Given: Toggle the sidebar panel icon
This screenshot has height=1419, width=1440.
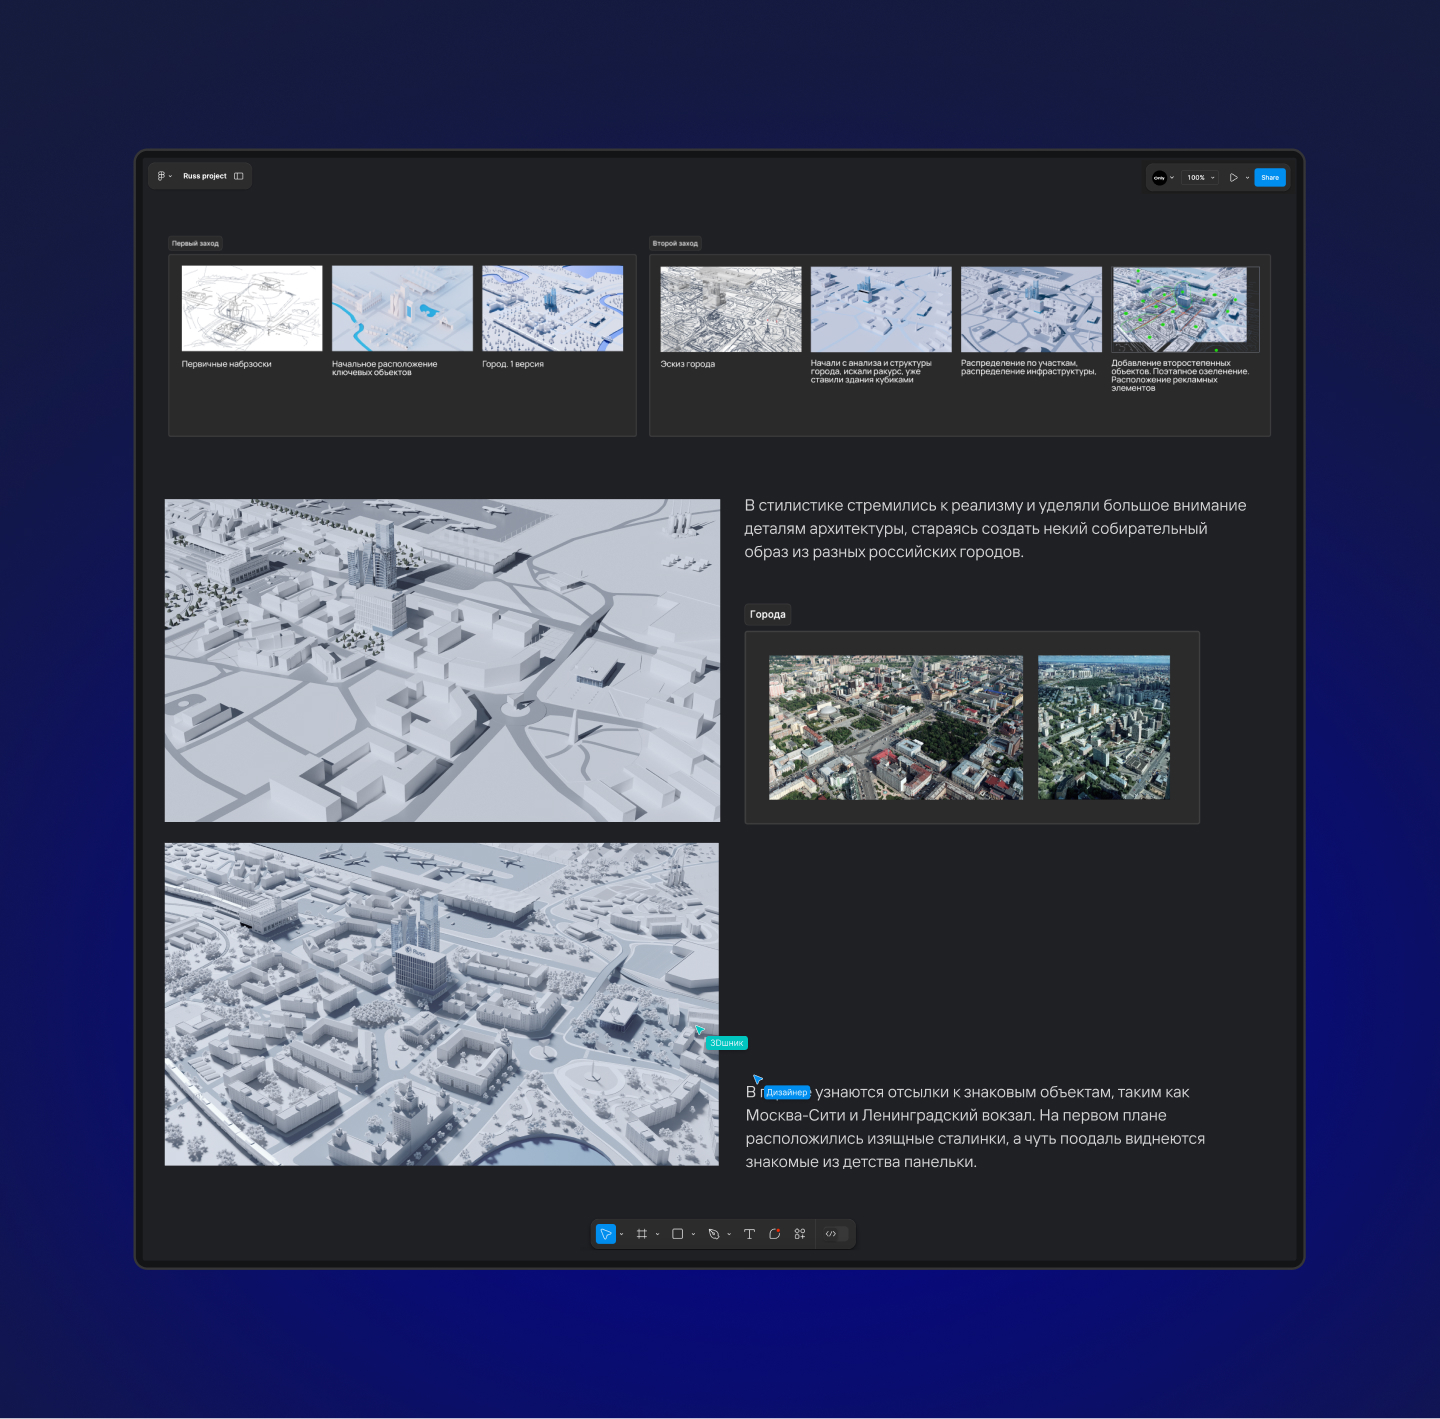Looking at the screenshot, I should pyautogui.click(x=239, y=176).
